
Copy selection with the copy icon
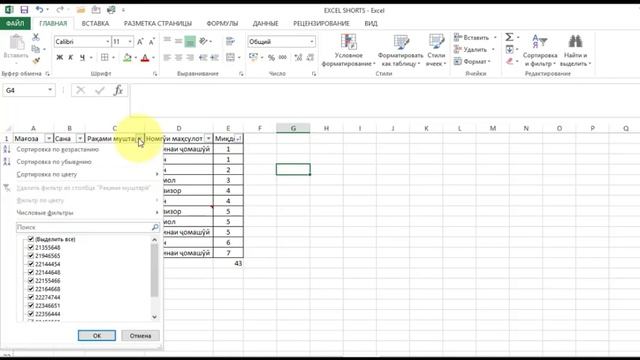(36, 49)
